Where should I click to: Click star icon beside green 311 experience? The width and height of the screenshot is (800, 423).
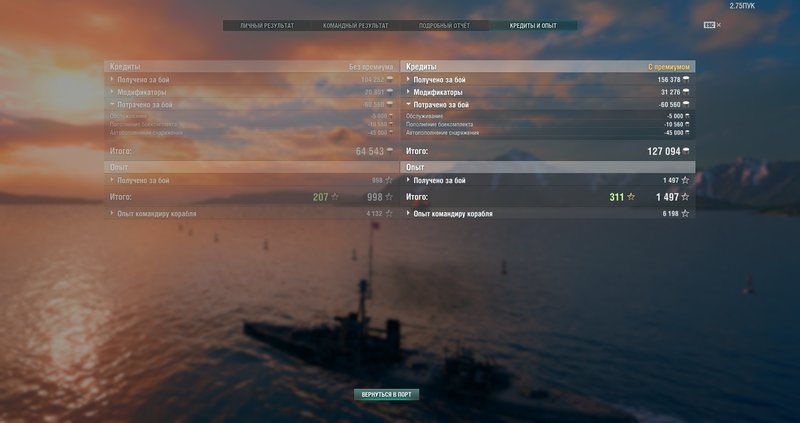(x=631, y=196)
